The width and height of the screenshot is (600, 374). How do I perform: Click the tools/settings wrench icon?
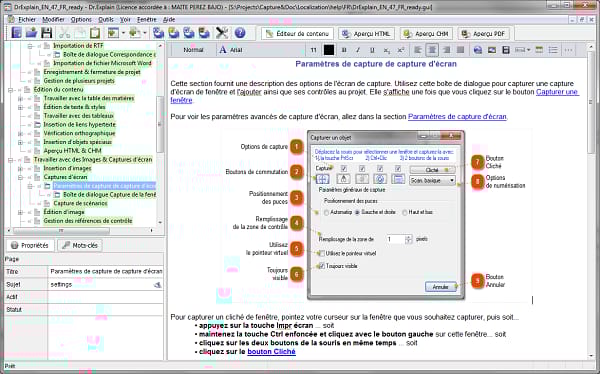tap(222, 33)
